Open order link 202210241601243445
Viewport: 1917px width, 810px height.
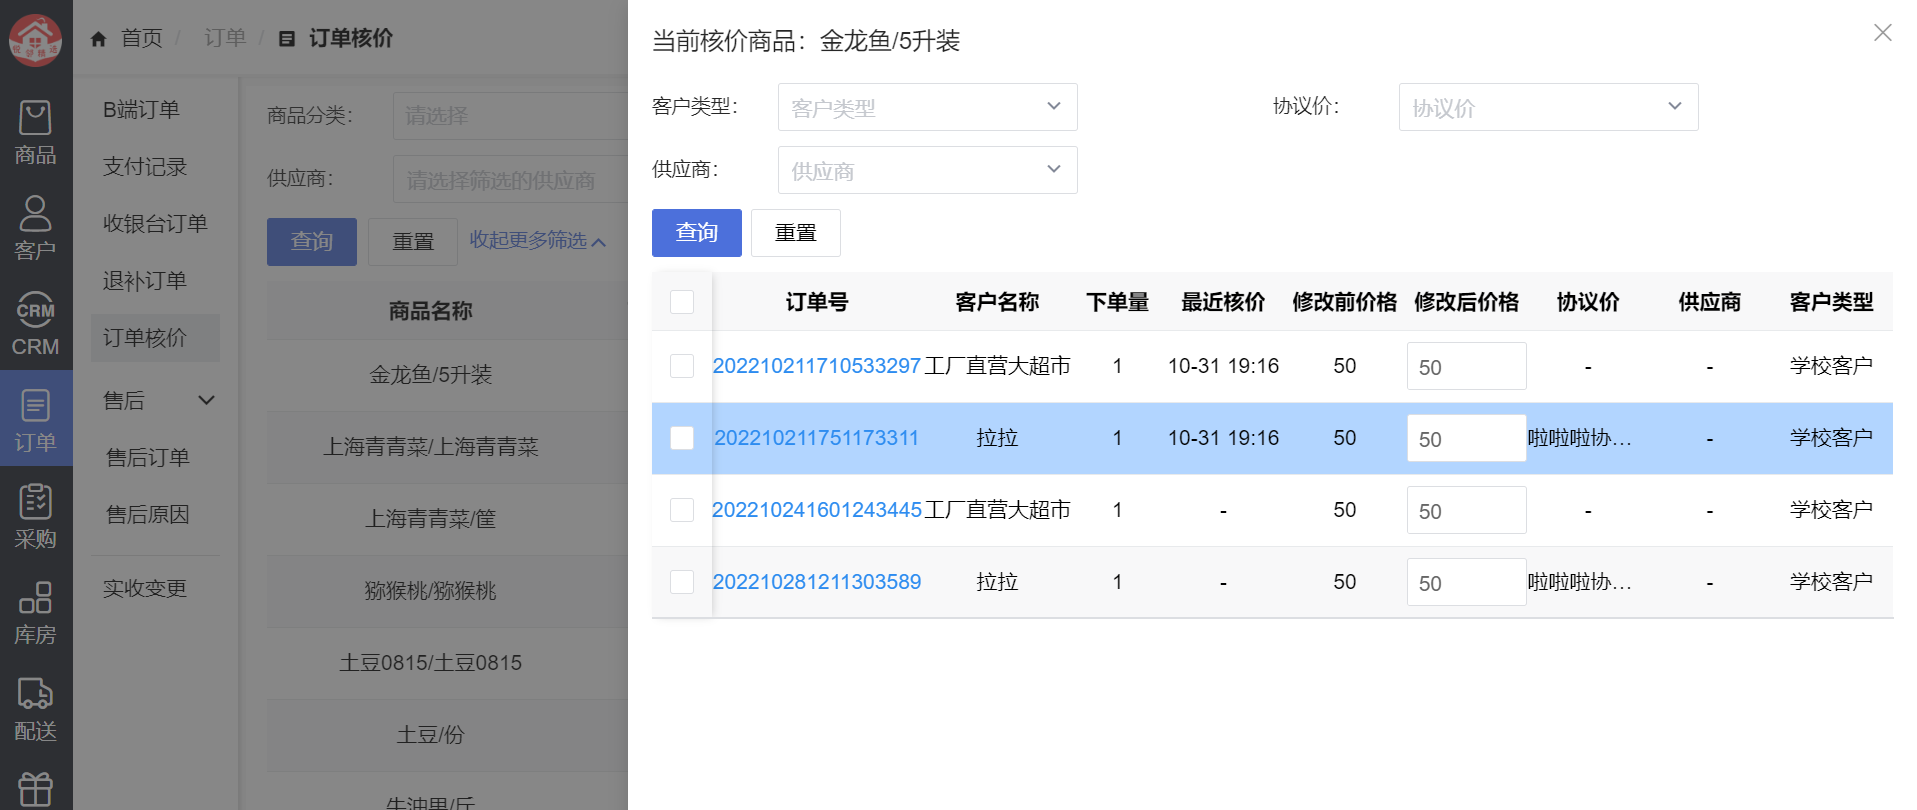(816, 510)
